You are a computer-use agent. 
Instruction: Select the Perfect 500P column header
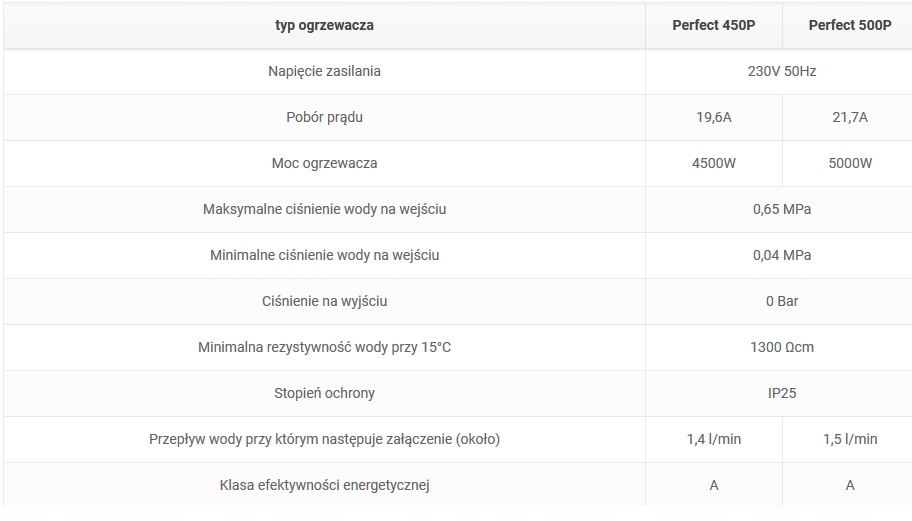tap(850, 25)
